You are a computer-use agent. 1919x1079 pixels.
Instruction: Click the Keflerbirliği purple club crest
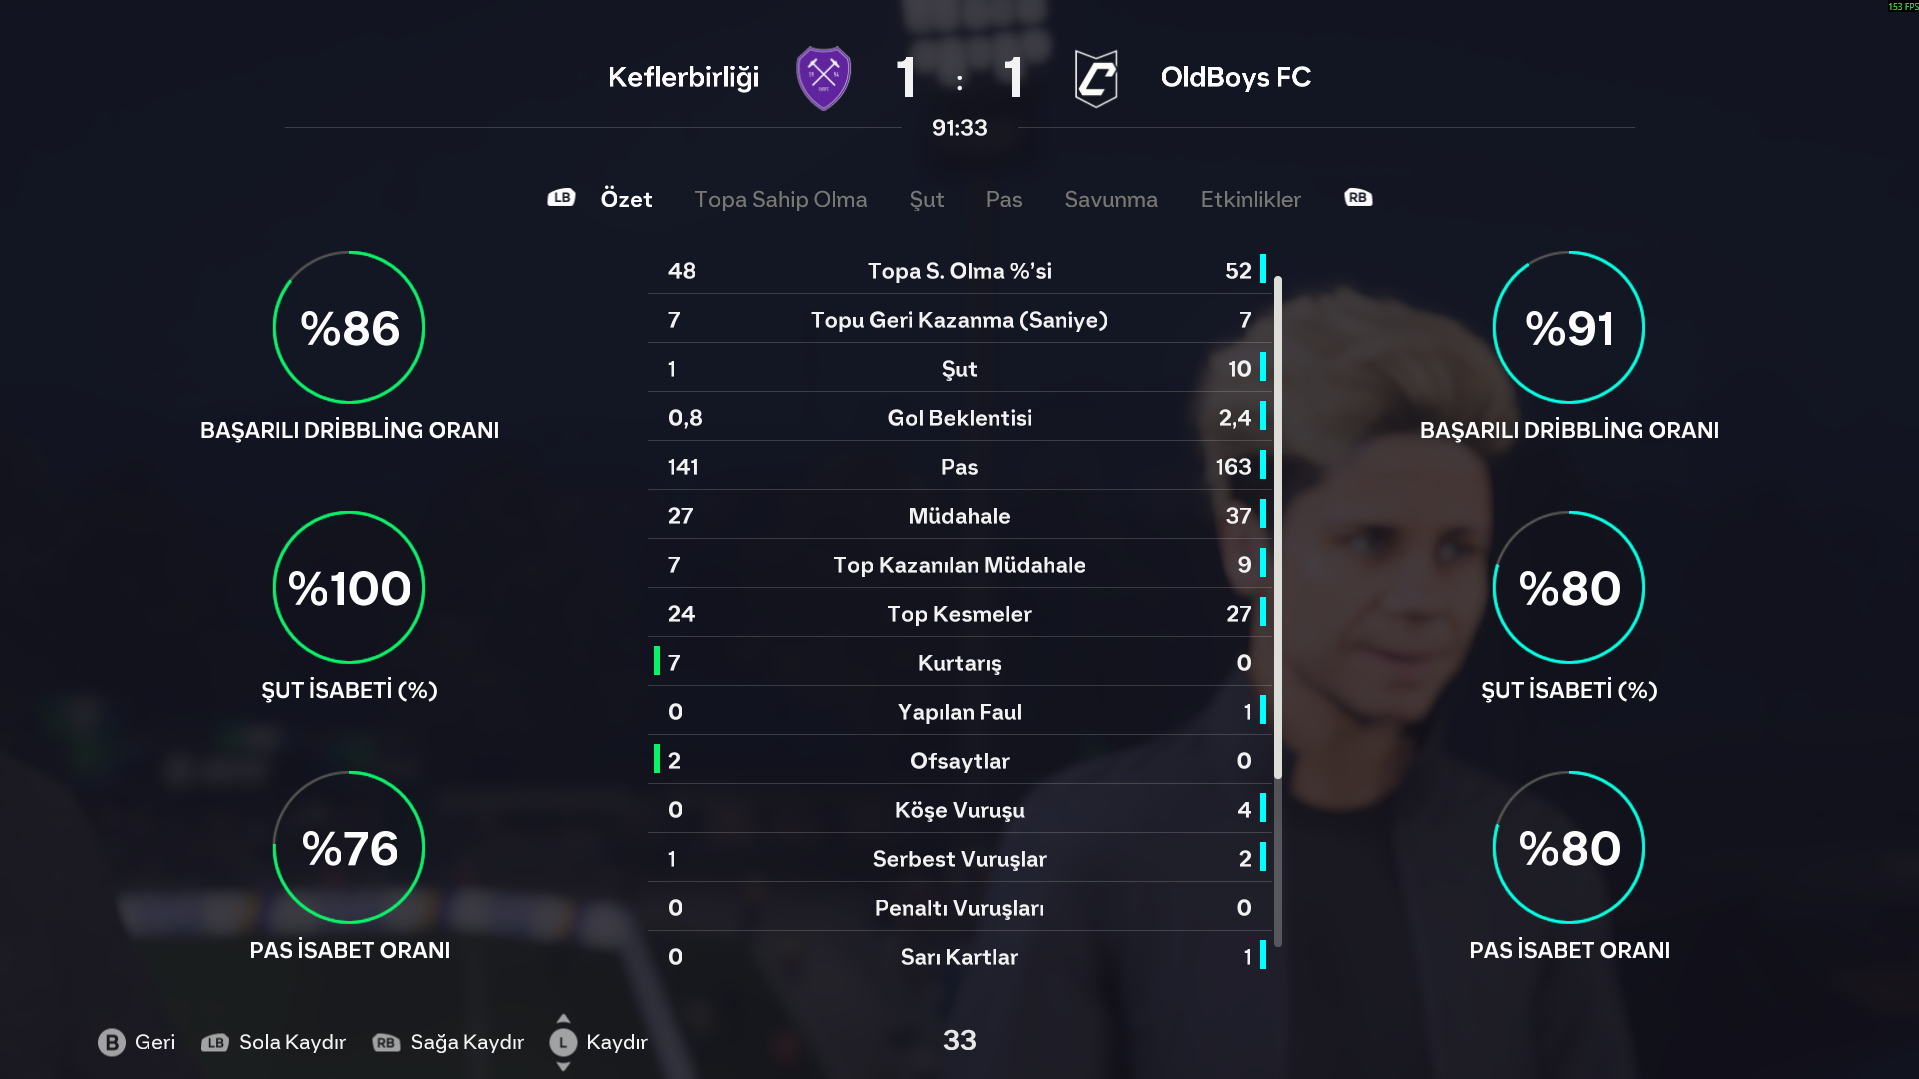click(x=823, y=78)
